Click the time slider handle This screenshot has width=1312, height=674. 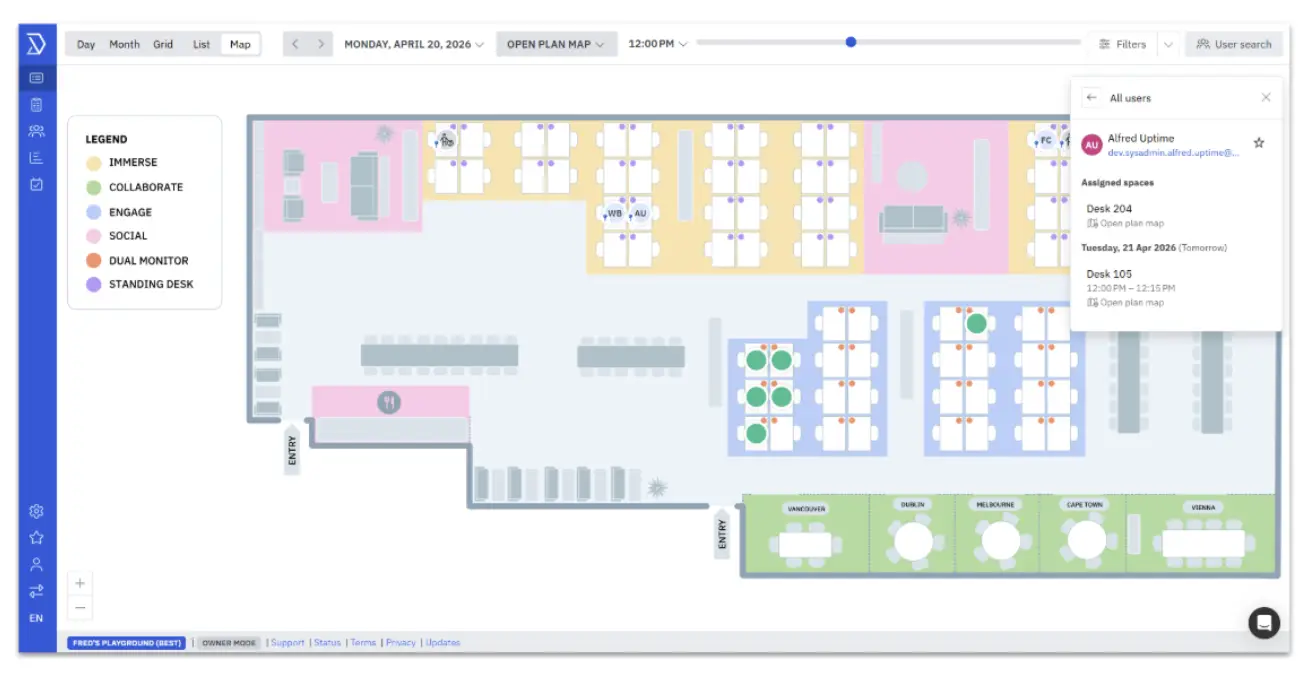click(851, 42)
